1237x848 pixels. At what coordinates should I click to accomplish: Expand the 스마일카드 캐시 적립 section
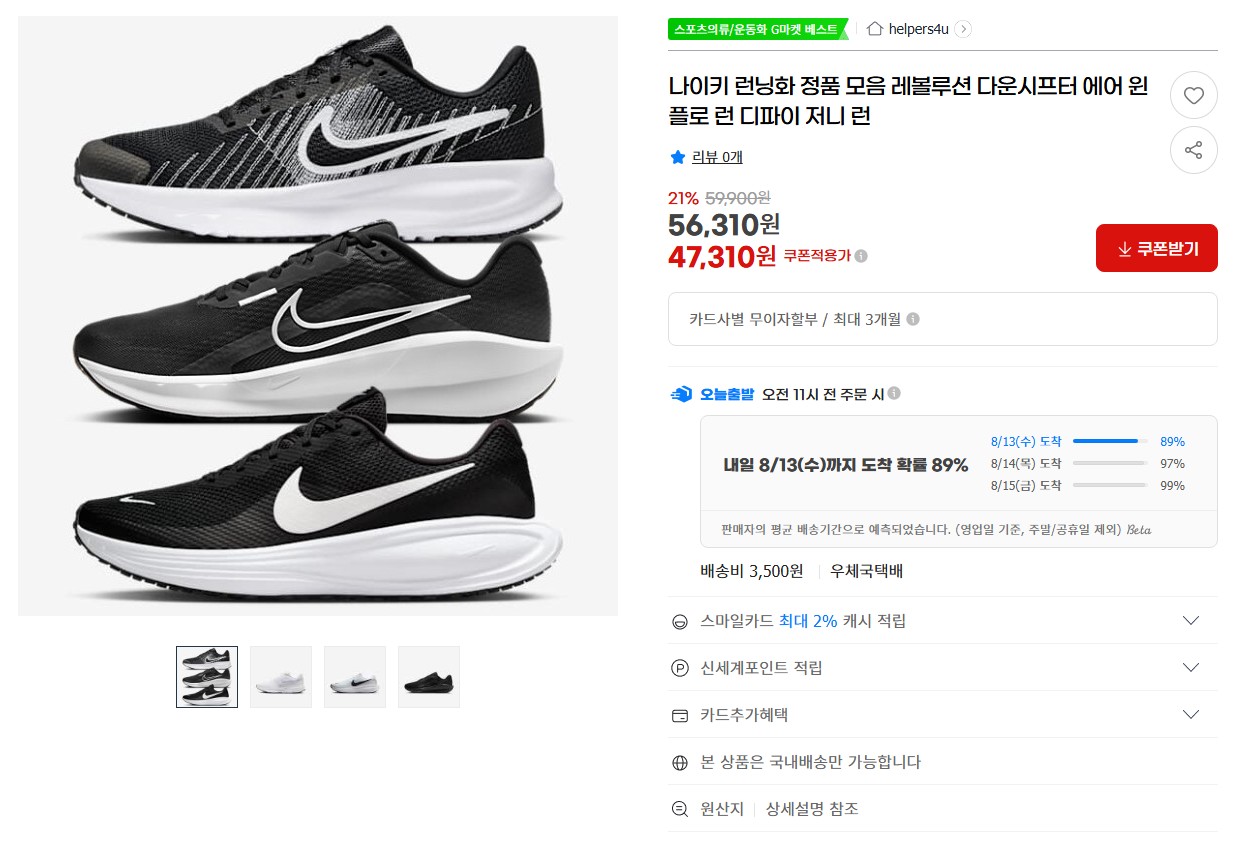[1190, 621]
